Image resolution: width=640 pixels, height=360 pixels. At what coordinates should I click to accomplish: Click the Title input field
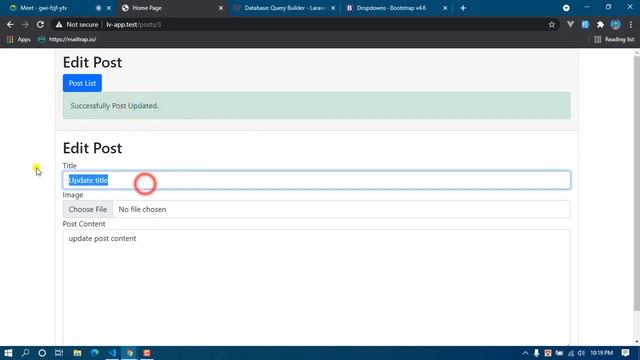317,180
